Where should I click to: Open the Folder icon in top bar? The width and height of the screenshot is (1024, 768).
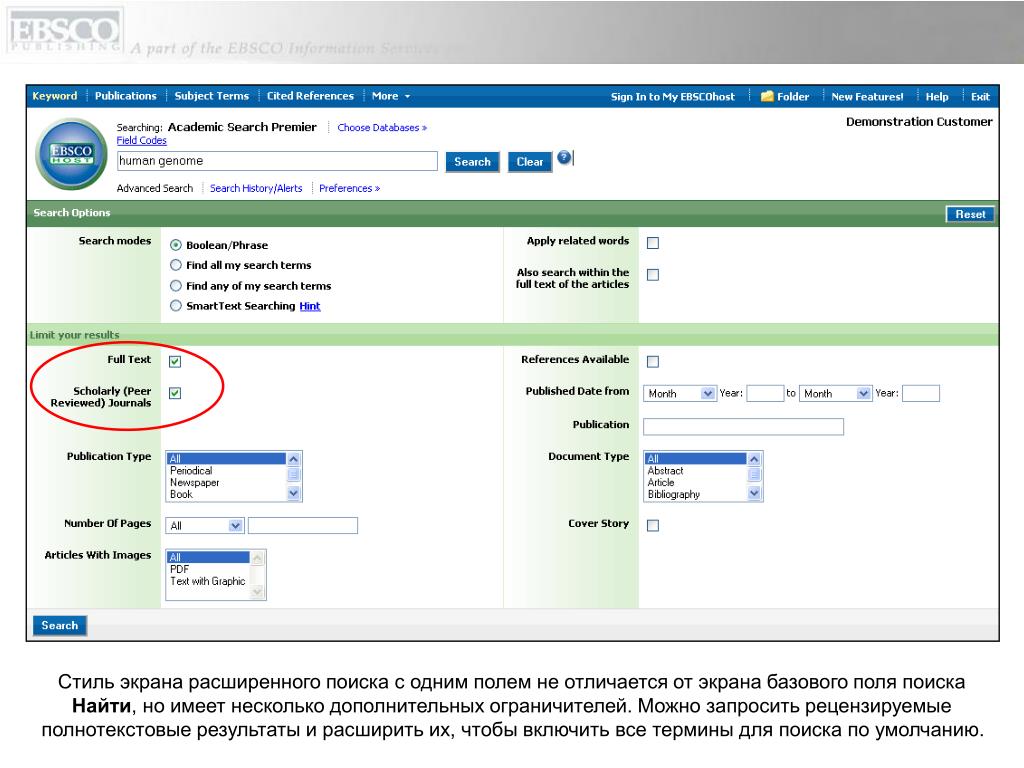(767, 97)
